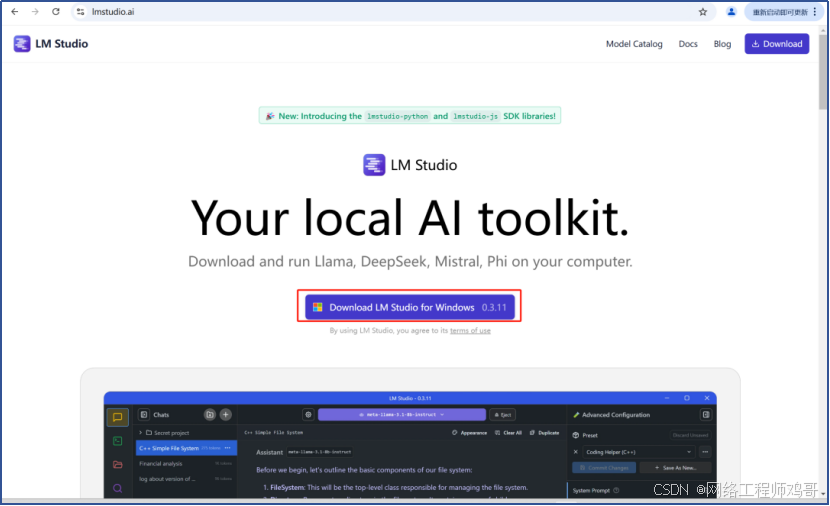
Task: Click the Preset cube icon
Action: tap(576, 435)
